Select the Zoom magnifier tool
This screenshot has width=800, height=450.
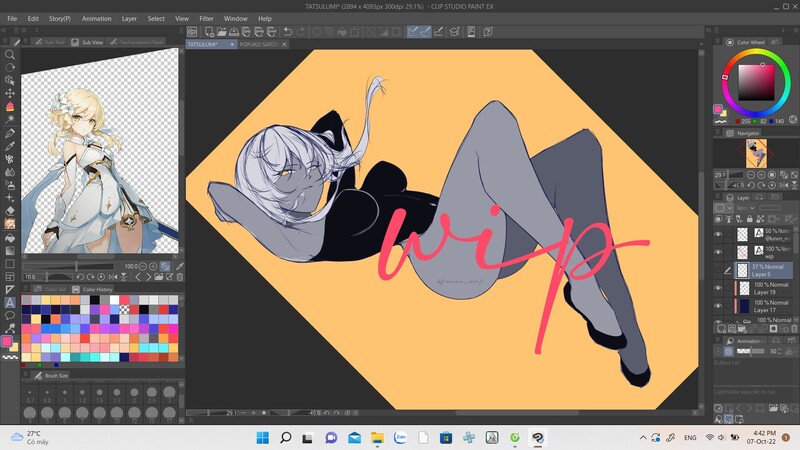(10, 54)
